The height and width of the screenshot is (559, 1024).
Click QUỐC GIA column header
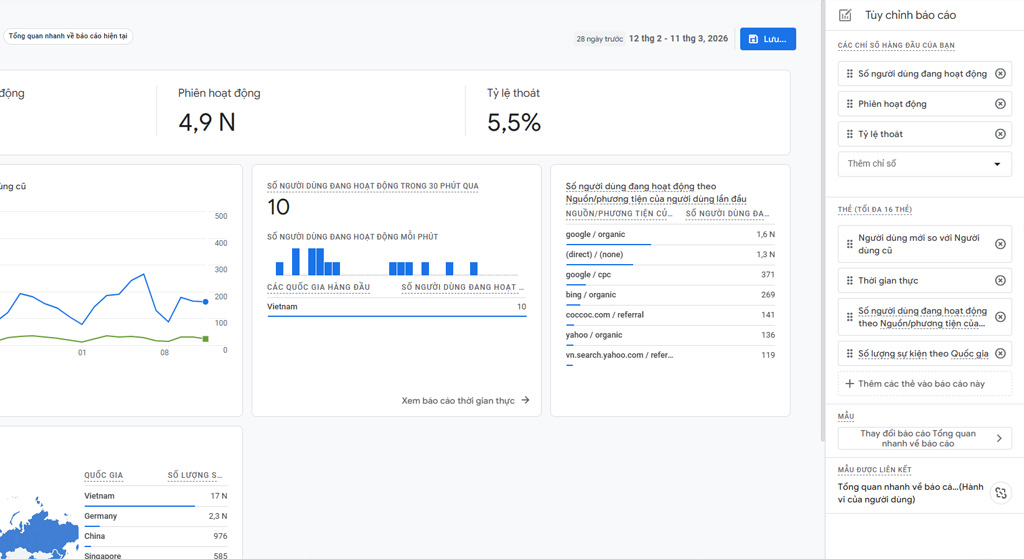click(x=103, y=475)
